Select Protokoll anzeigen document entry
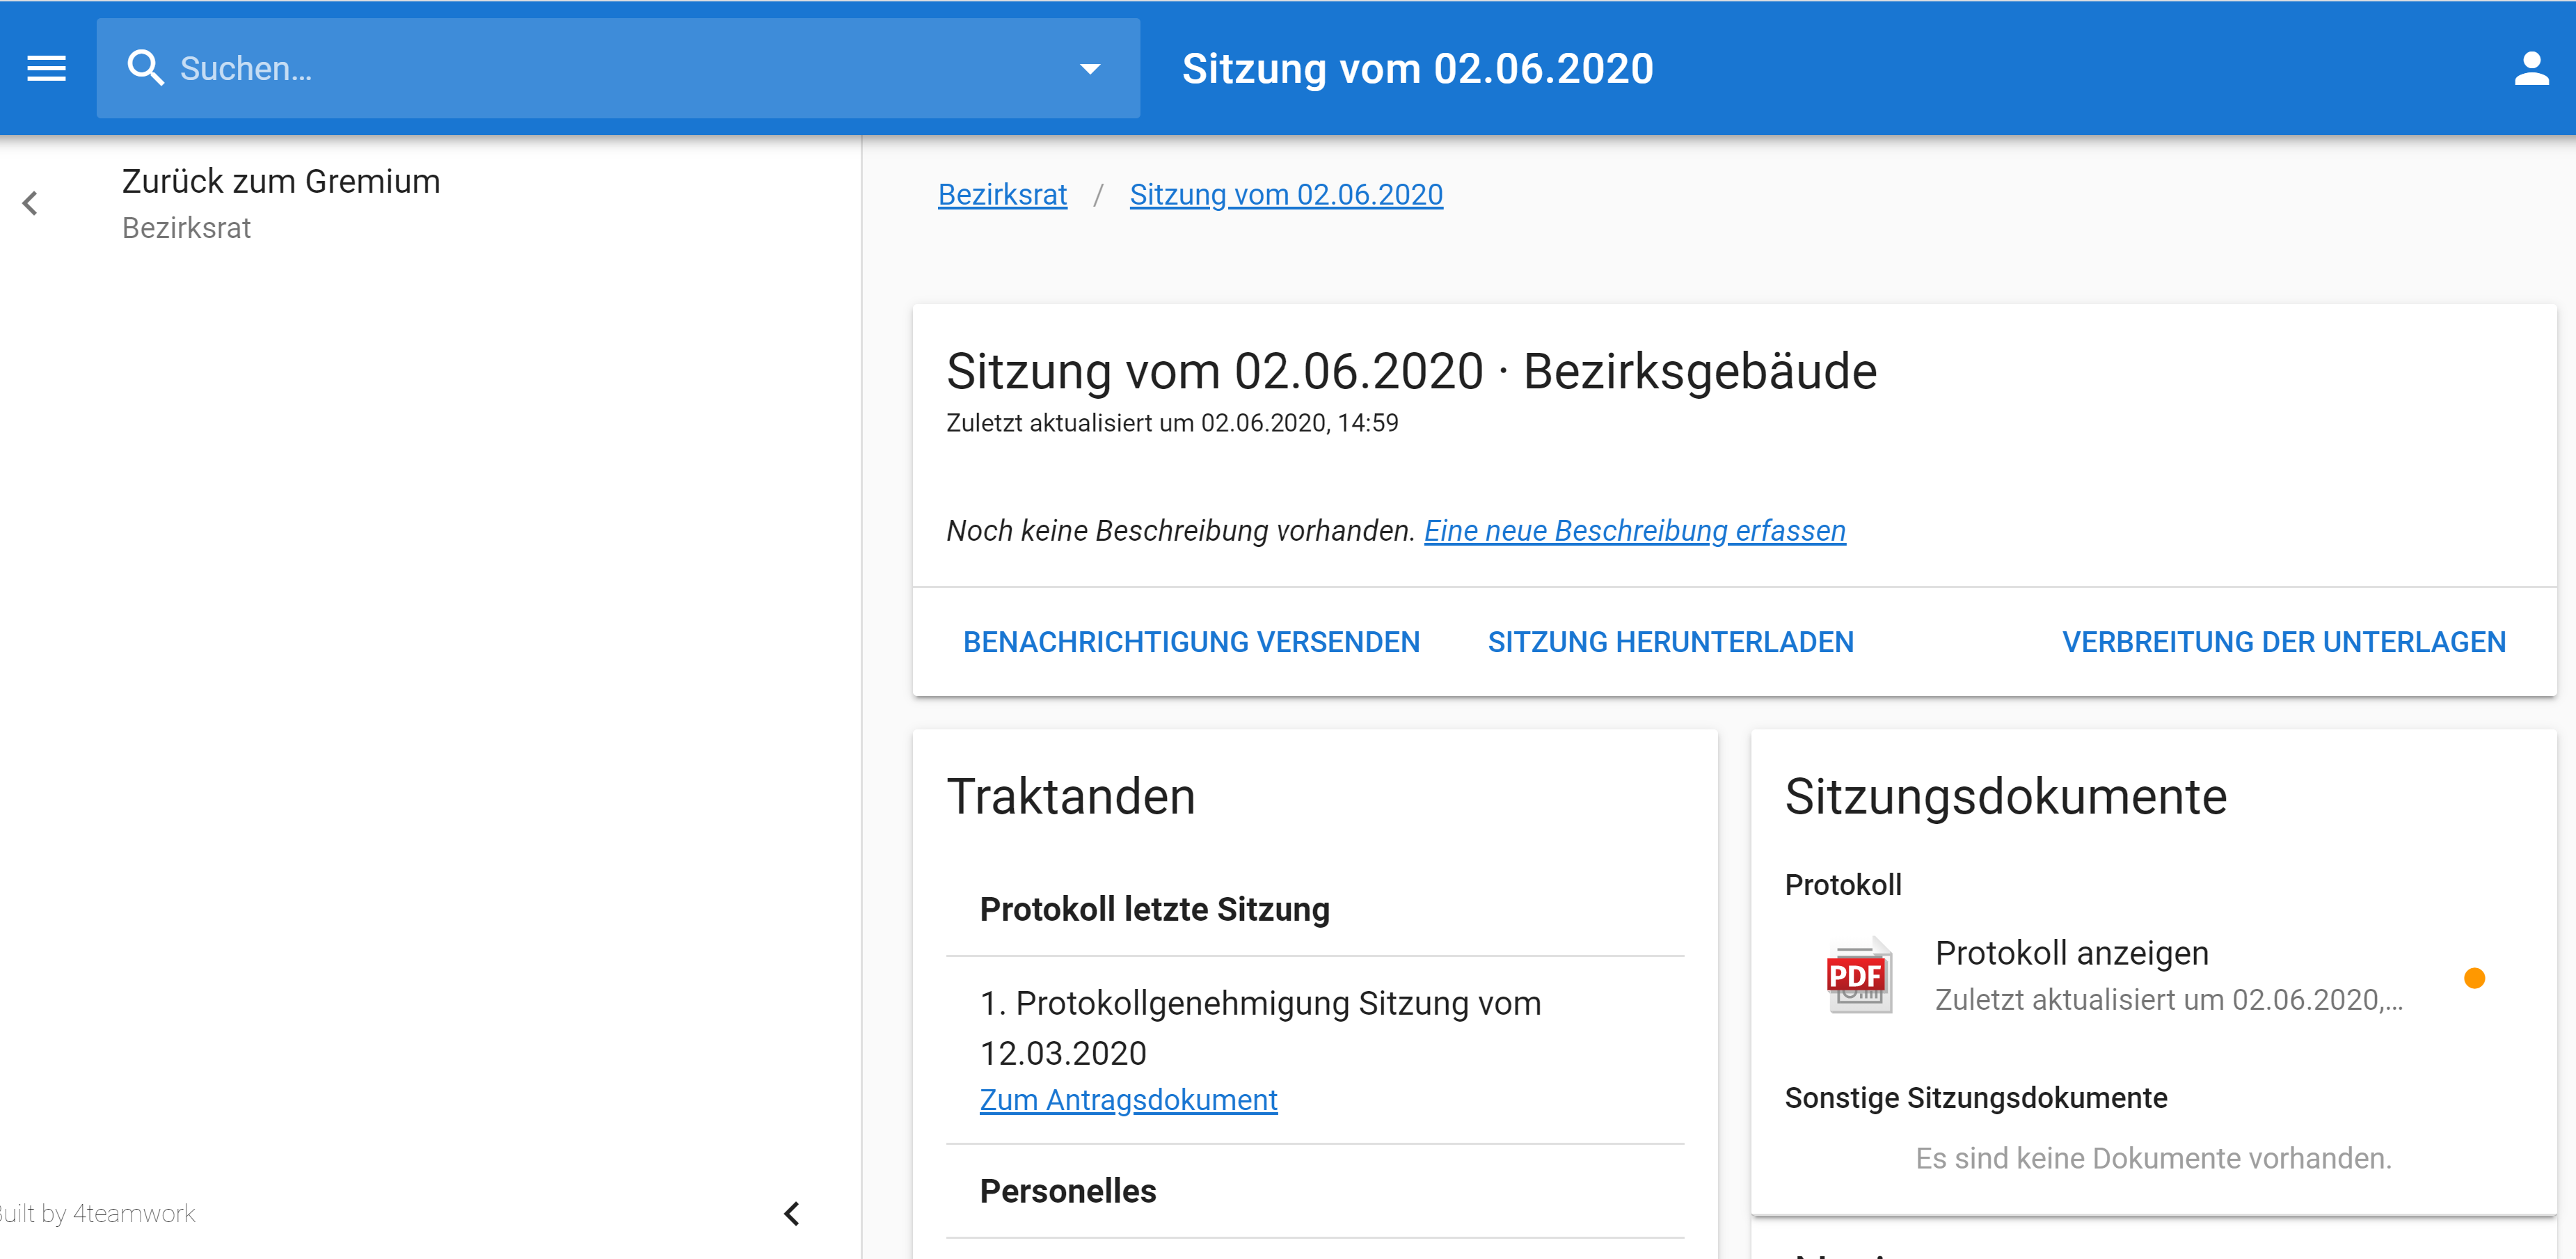 click(2071, 953)
